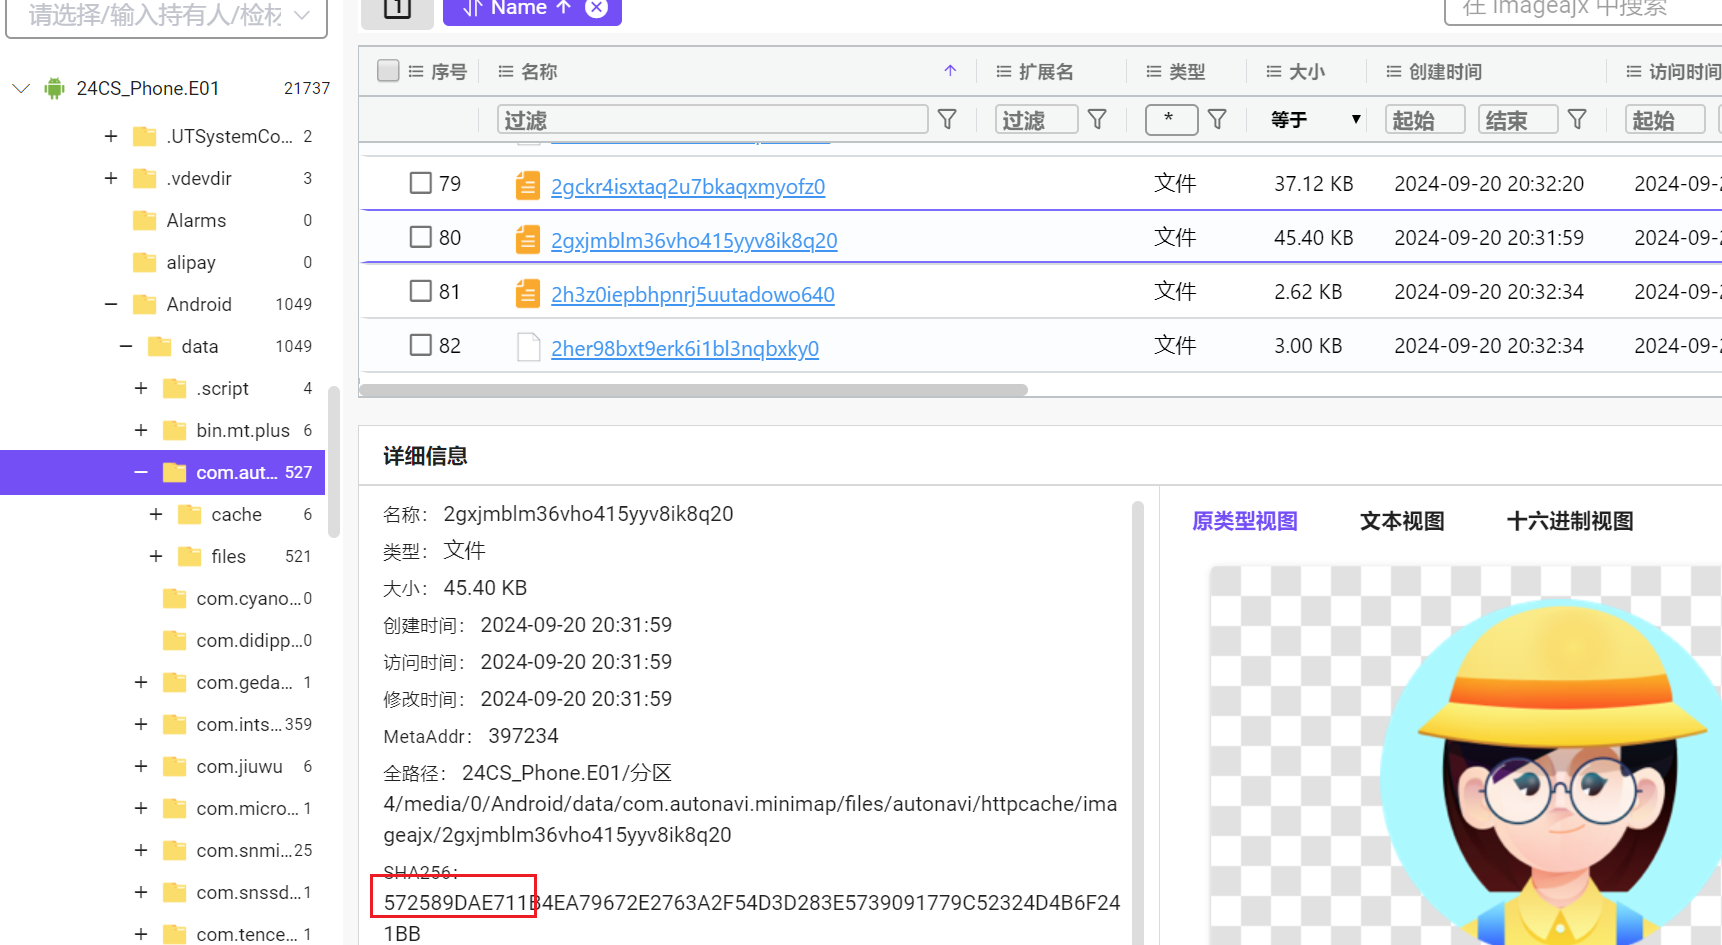Click the 访问时间 column menu icon

(x=1634, y=72)
